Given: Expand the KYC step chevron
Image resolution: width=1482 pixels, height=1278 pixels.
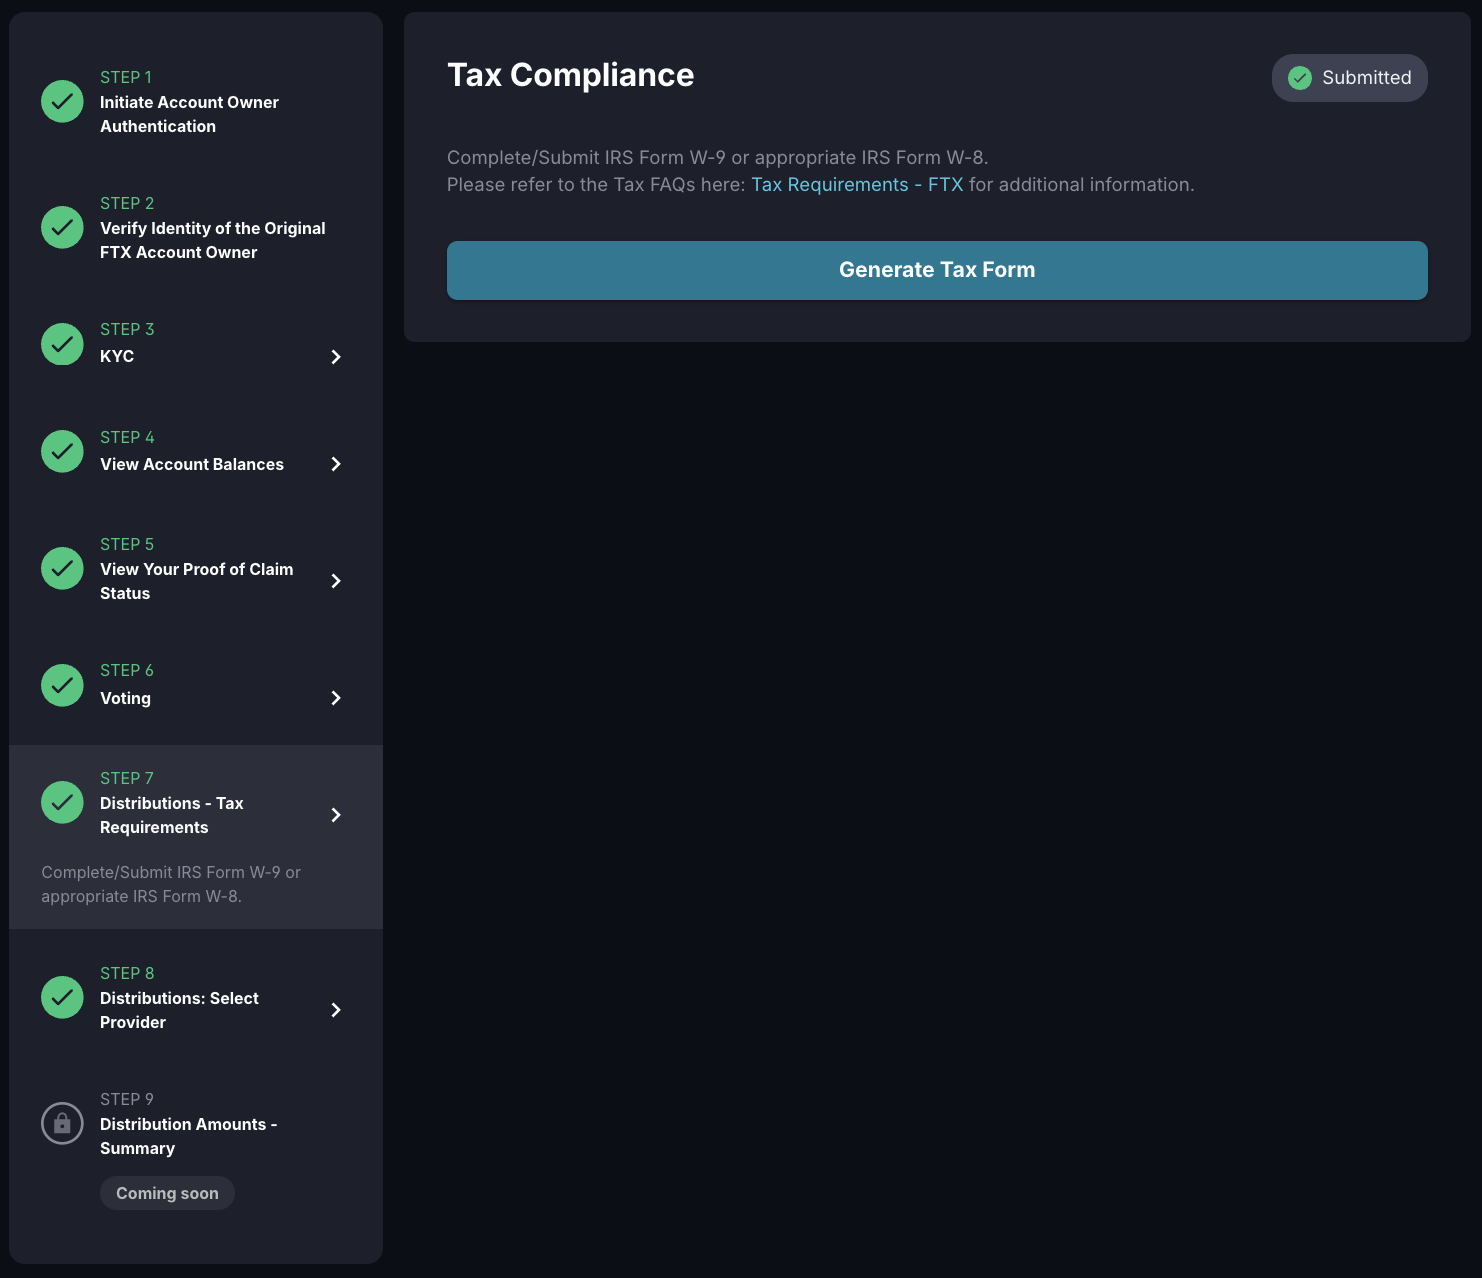Looking at the screenshot, I should [336, 357].
